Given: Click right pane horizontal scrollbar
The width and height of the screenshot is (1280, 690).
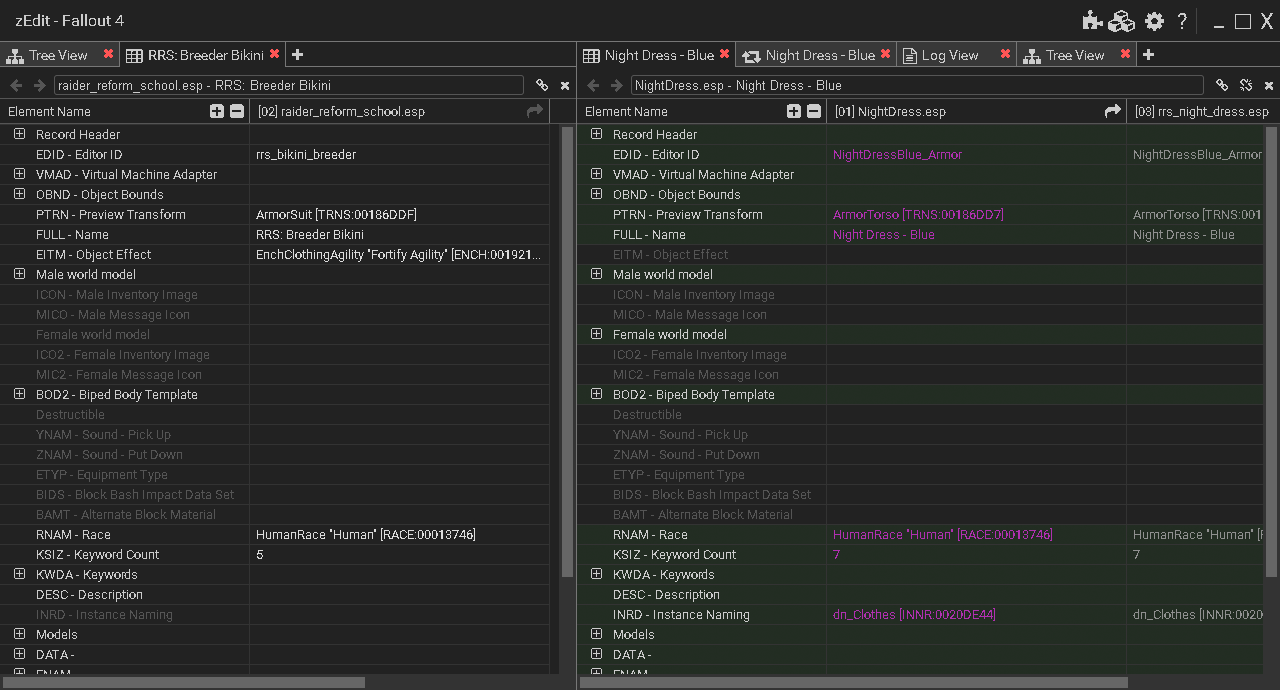Looking at the screenshot, I should [x=854, y=683].
